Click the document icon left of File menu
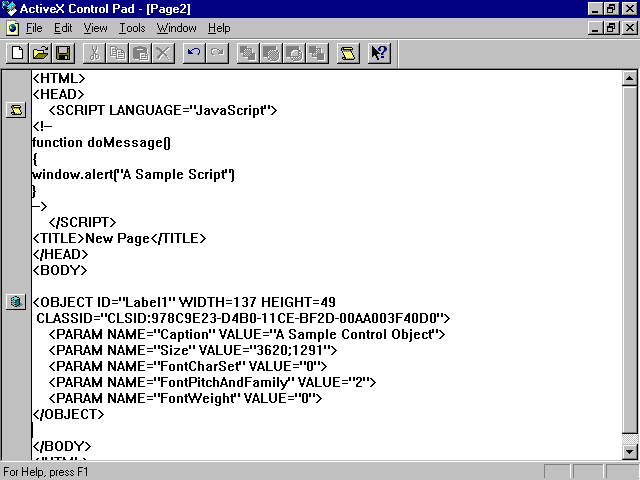This screenshot has width=640, height=480. click(11, 28)
